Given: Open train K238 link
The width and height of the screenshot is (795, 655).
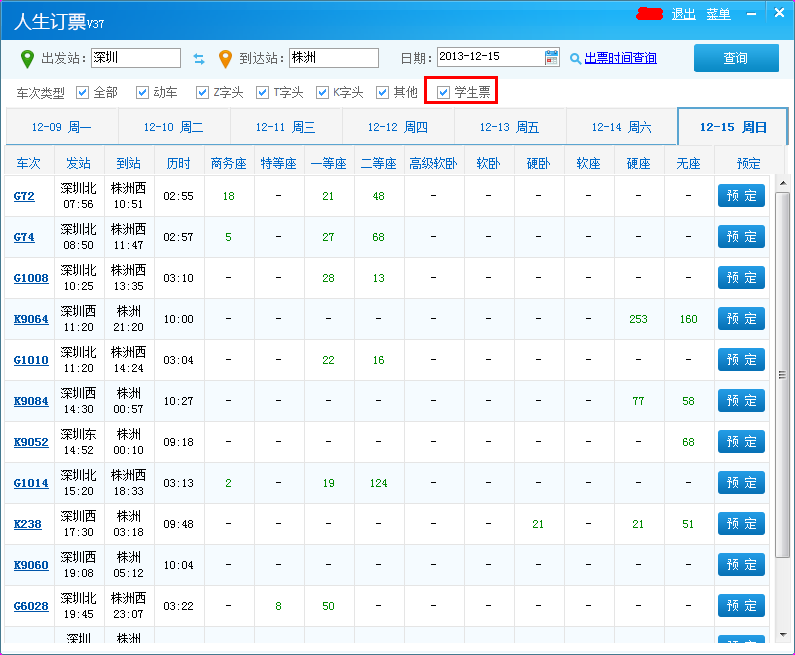Looking at the screenshot, I should point(27,525).
